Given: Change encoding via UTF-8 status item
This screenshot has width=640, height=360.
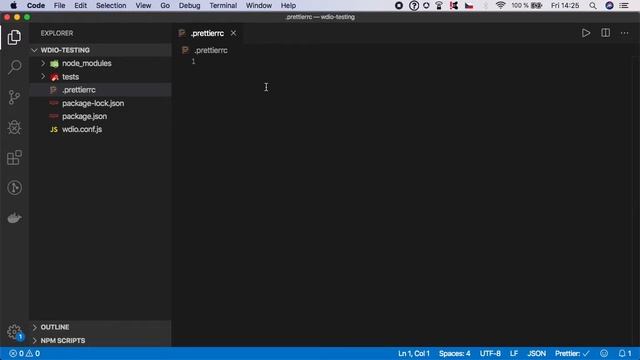Looking at the screenshot, I should pyautogui.click(x=490, y=353).
